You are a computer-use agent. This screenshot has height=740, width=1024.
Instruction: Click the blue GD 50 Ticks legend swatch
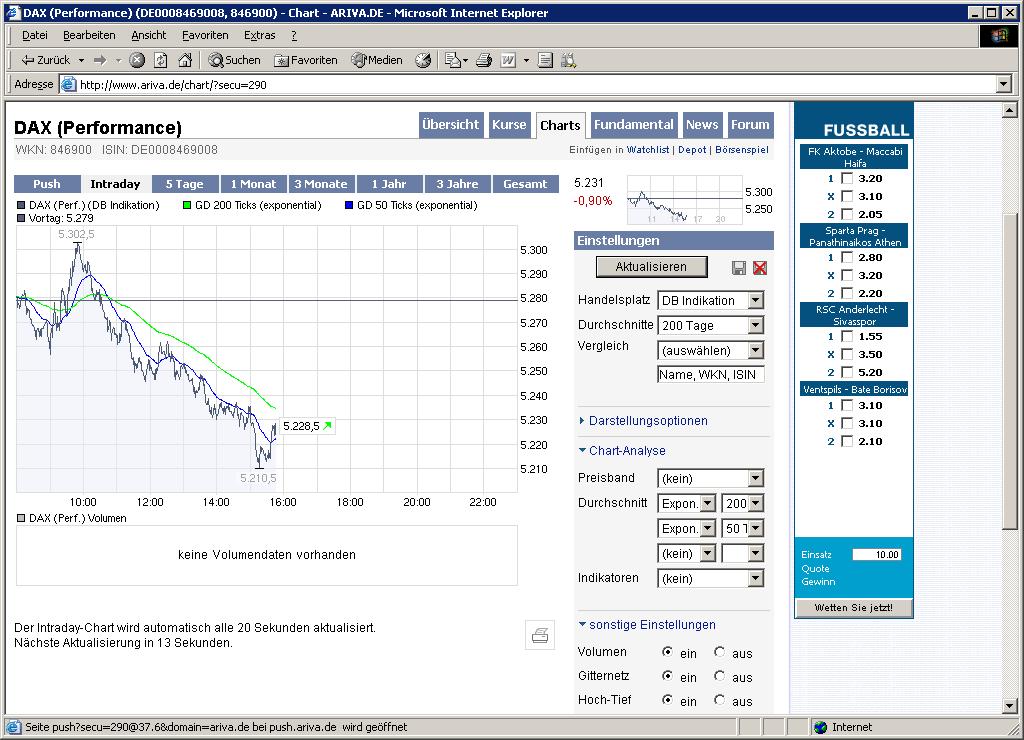(x=349, y=205)
